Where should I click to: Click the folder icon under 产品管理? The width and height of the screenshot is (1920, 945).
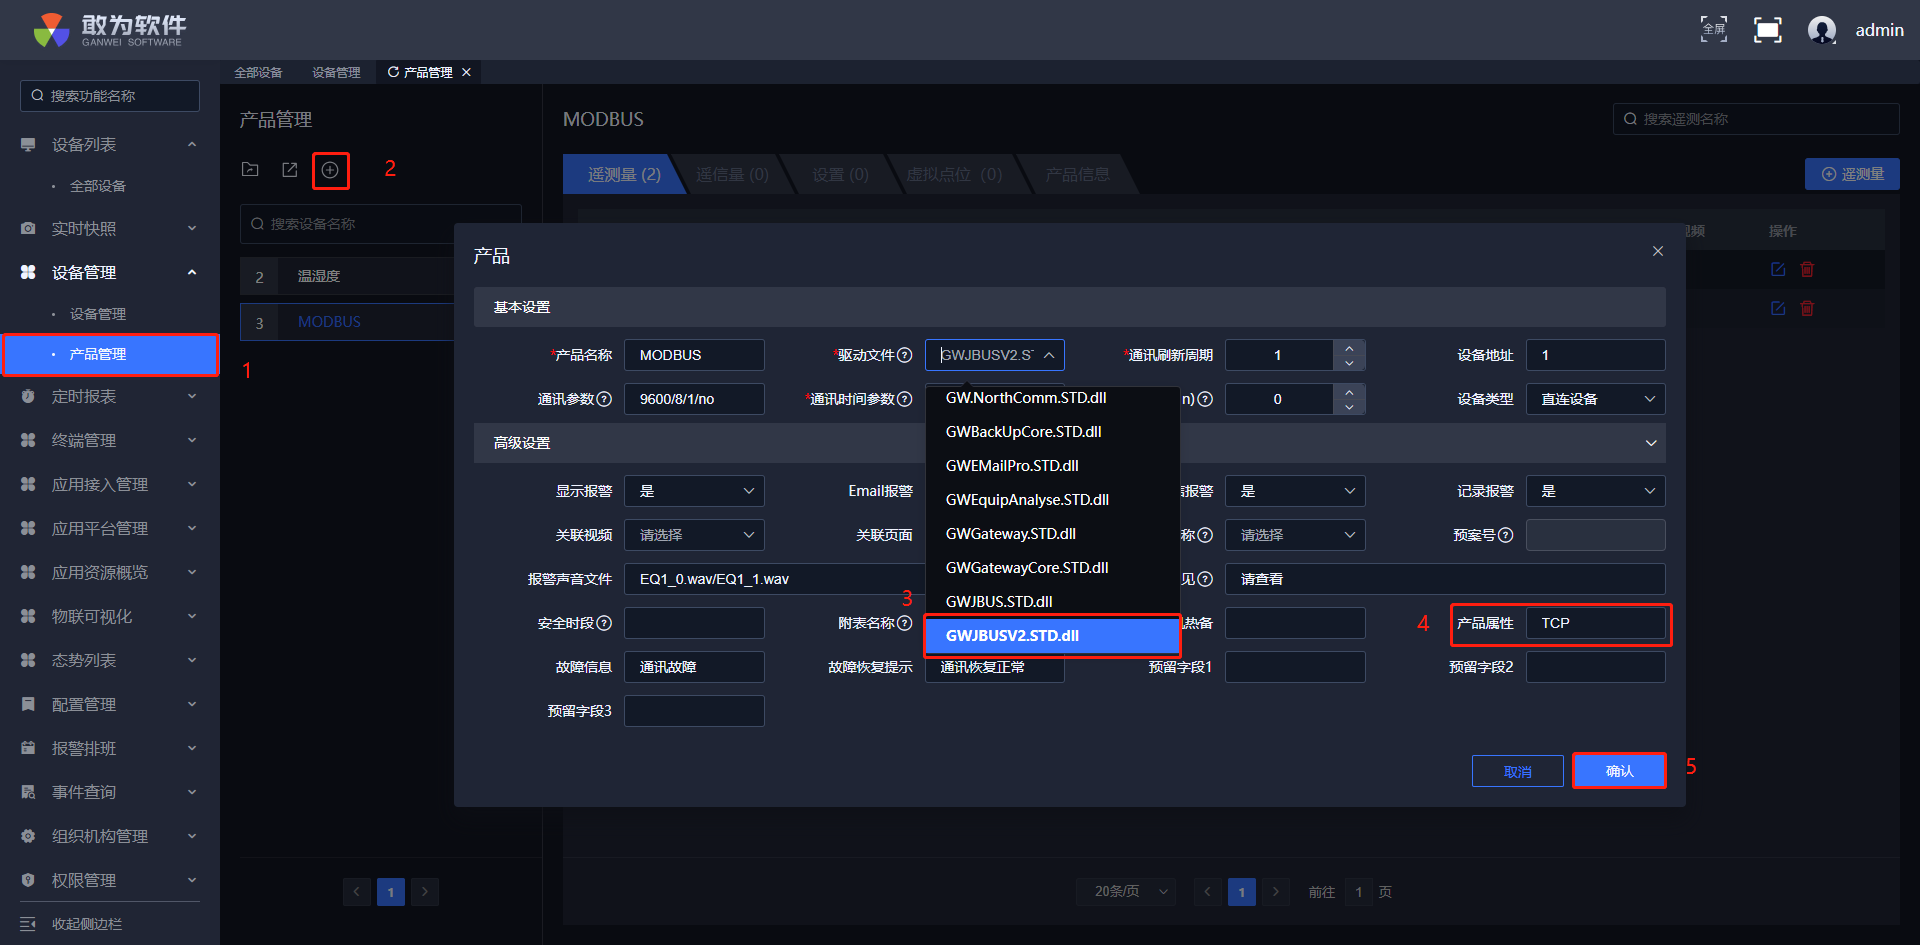(250, 170)
